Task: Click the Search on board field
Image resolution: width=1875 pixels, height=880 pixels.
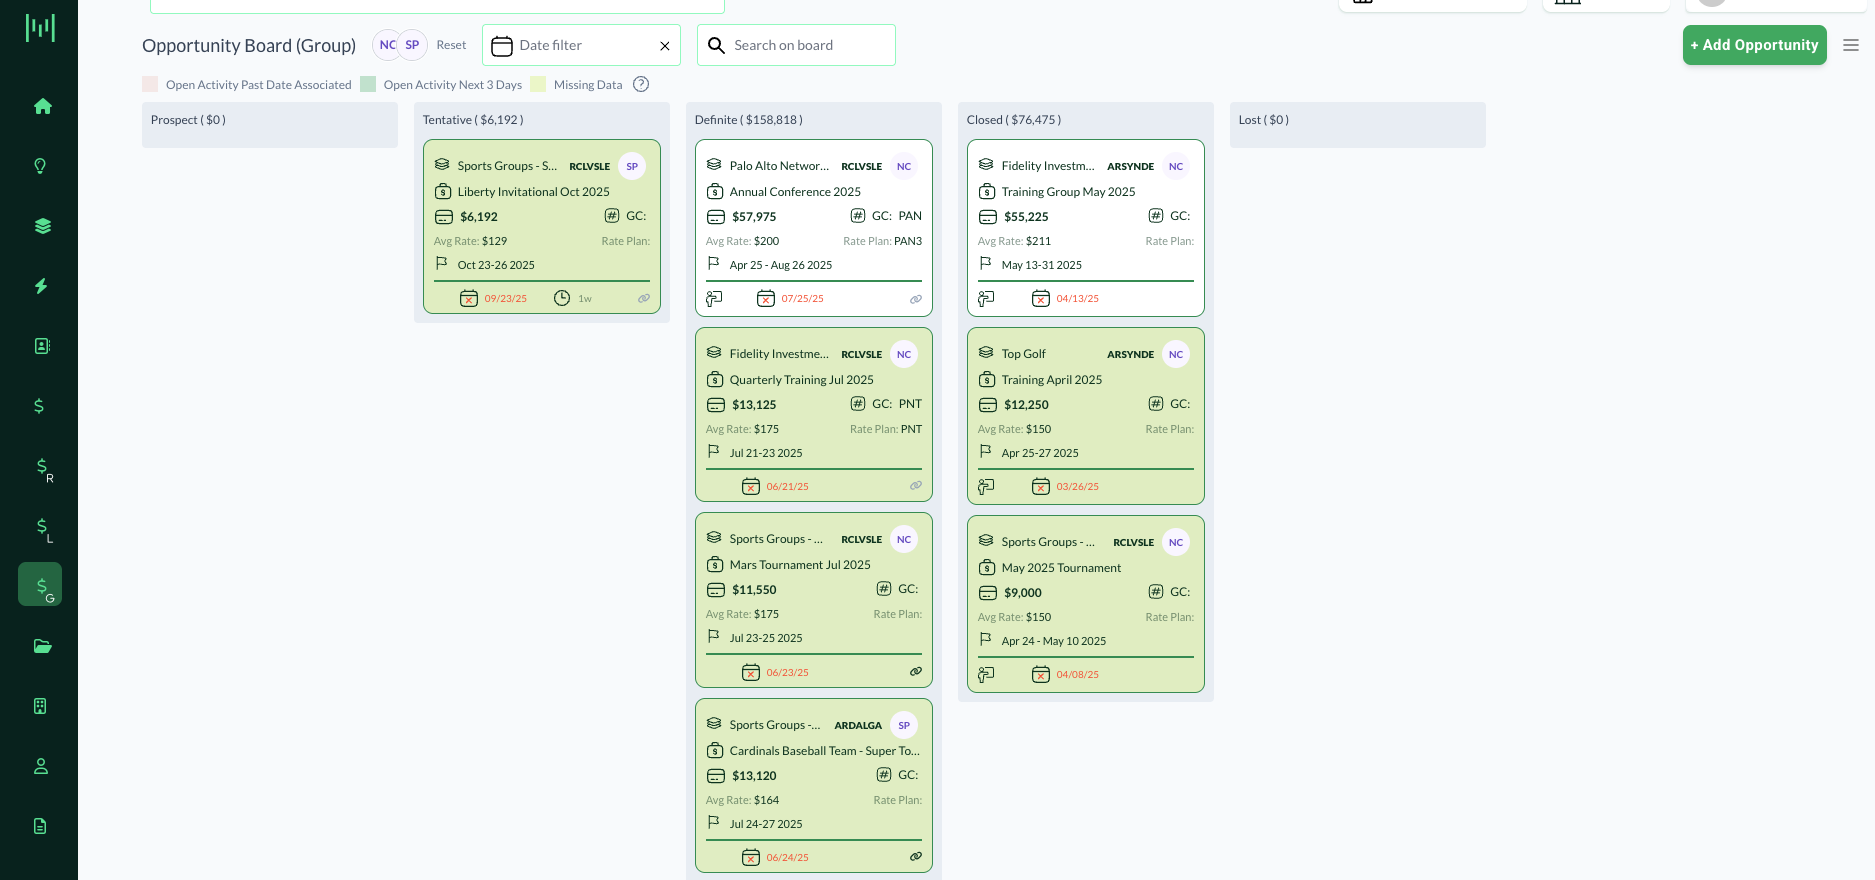Action: 810,46
